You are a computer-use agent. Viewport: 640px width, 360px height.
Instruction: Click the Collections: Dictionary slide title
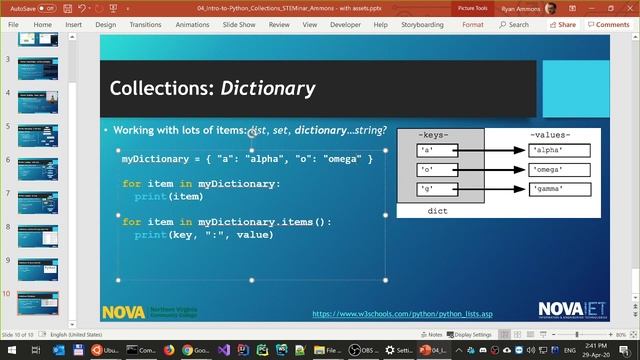point(212,88)
